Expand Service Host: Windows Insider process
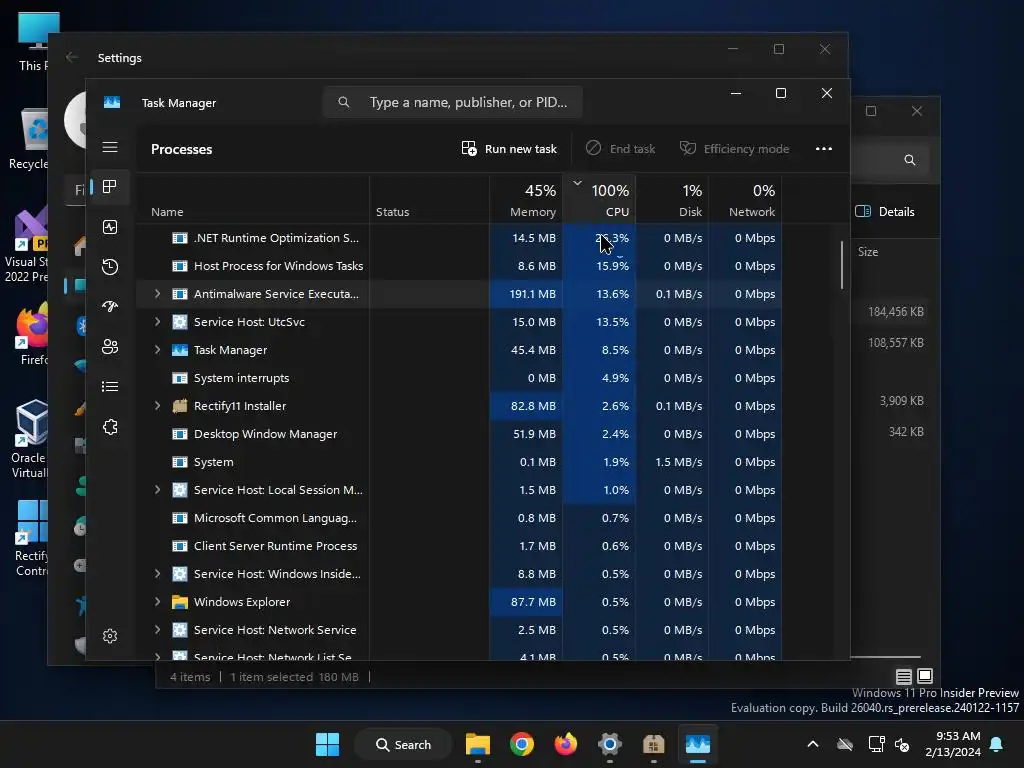The width and height of the screenshot is (1024, 768). [157, 574]
